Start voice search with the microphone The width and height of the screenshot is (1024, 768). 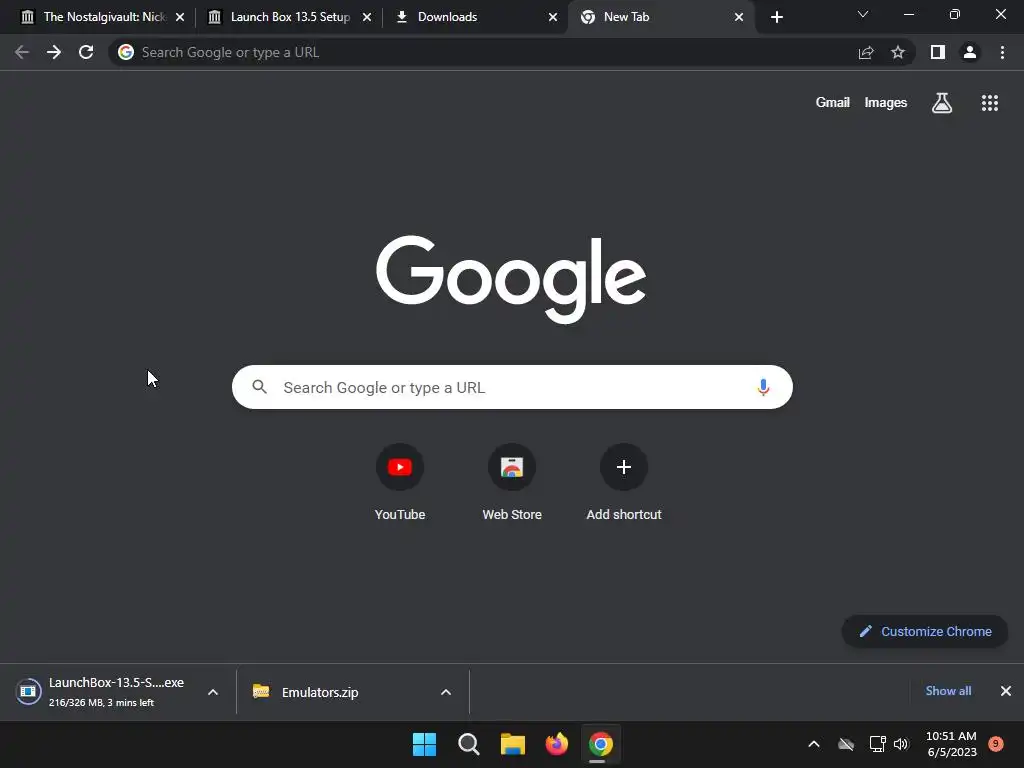[x=763, y=387]
